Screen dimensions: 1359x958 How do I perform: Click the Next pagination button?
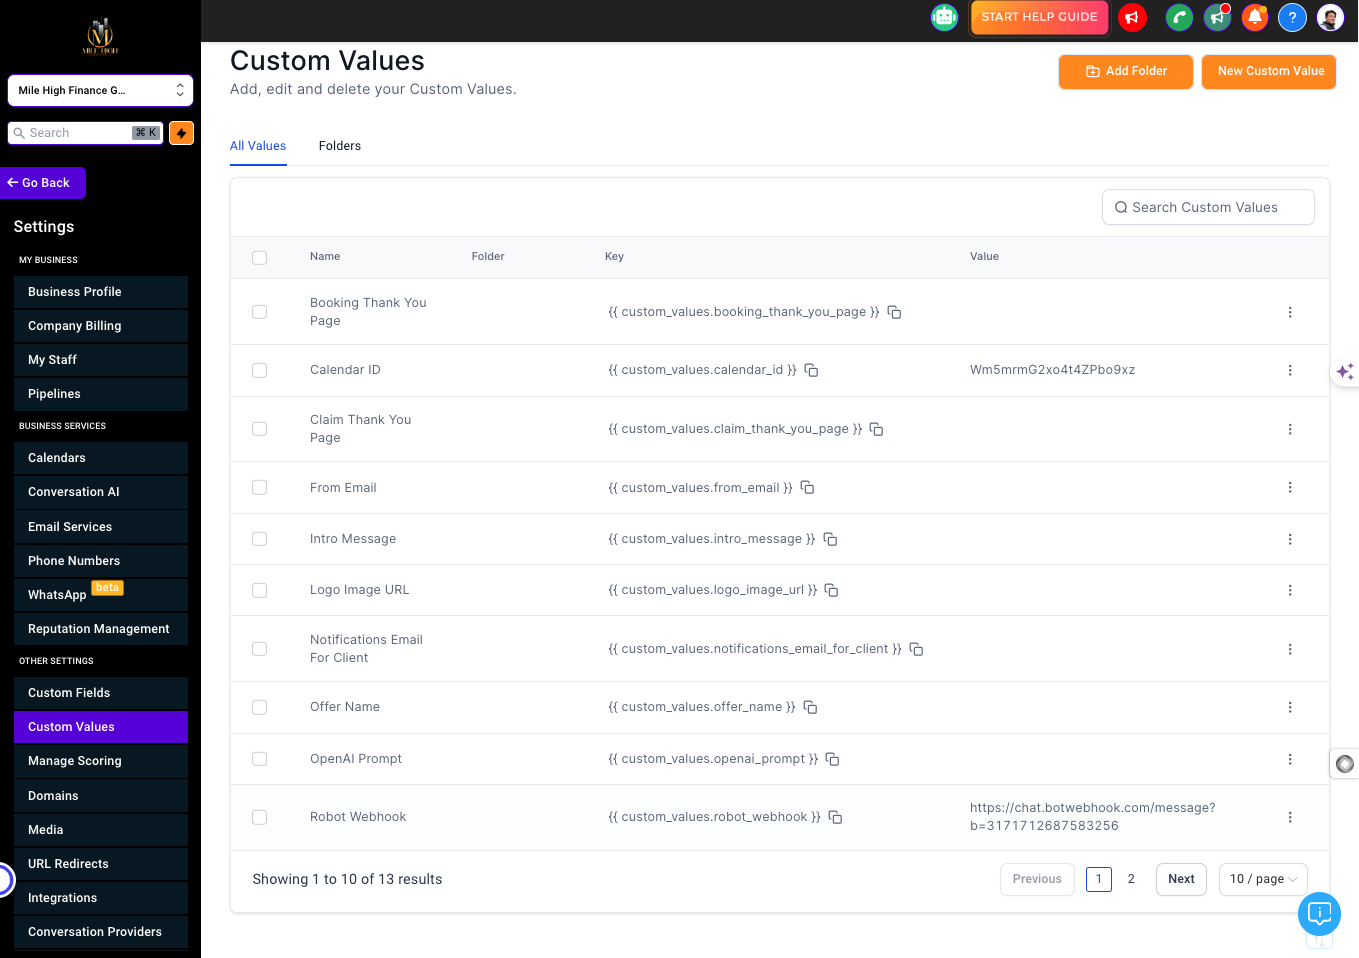click(1181, 879)
